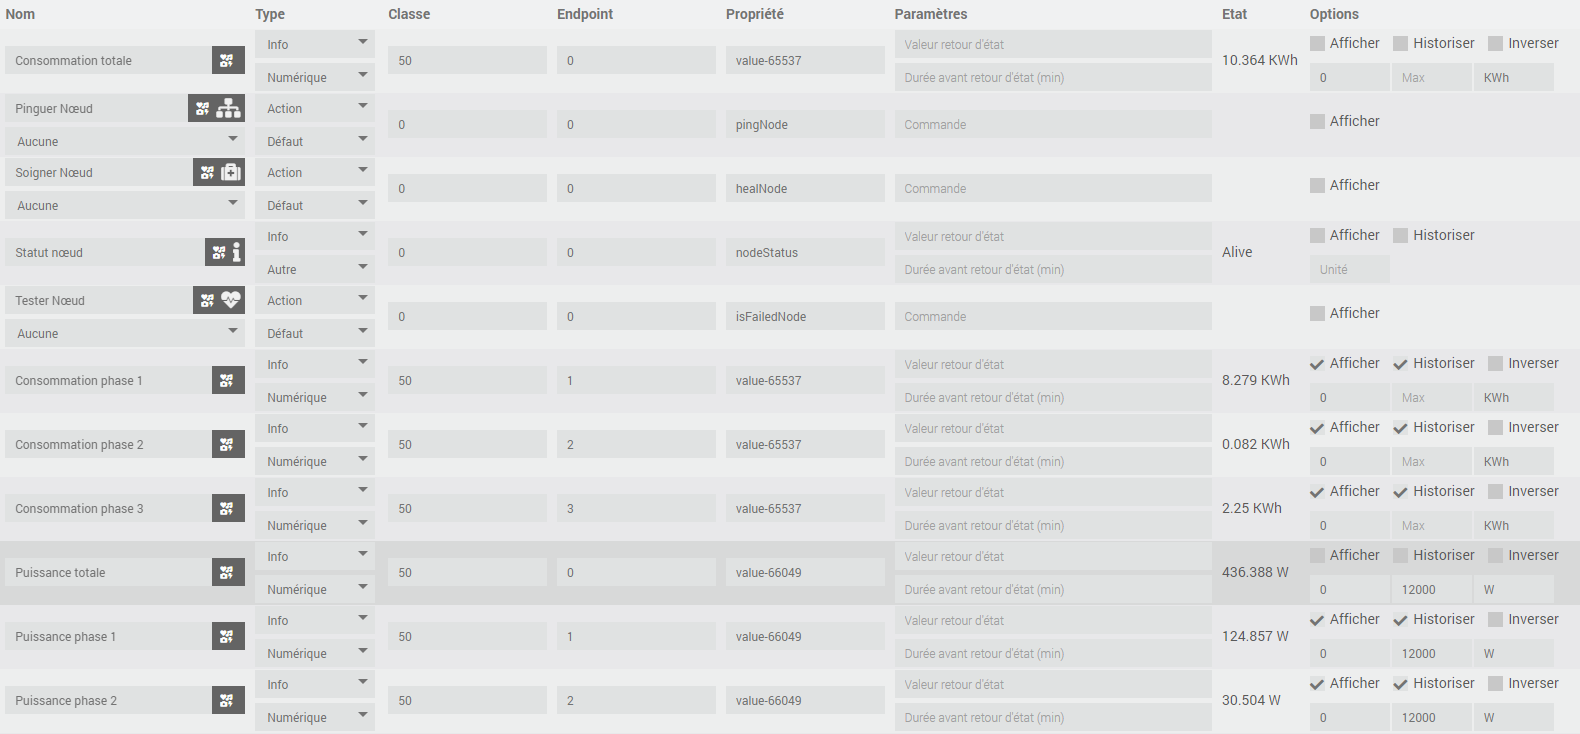Check Afficher on the Pinguer Nœud row

pos(1318,122)
